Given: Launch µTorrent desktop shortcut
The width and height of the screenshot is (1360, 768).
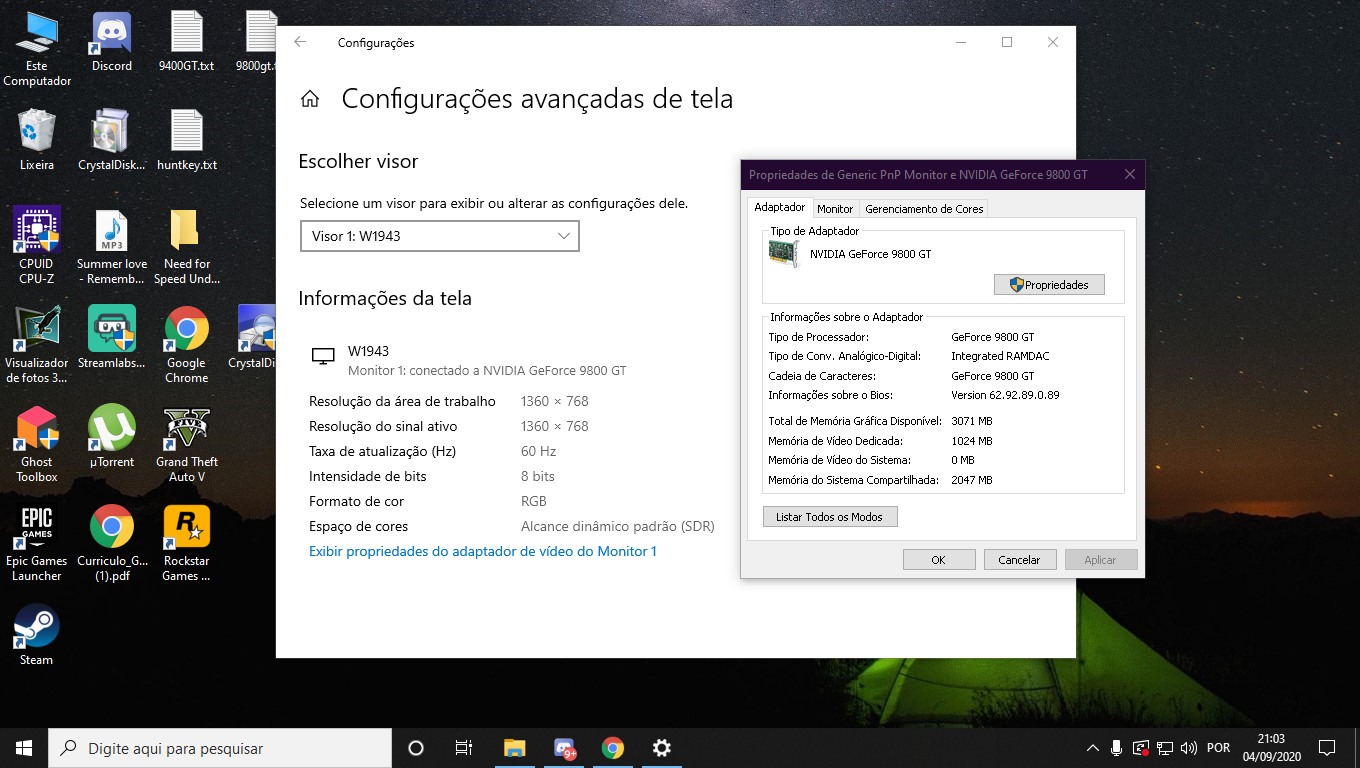Looking at the screenshot, I should [x=111, y=437].
